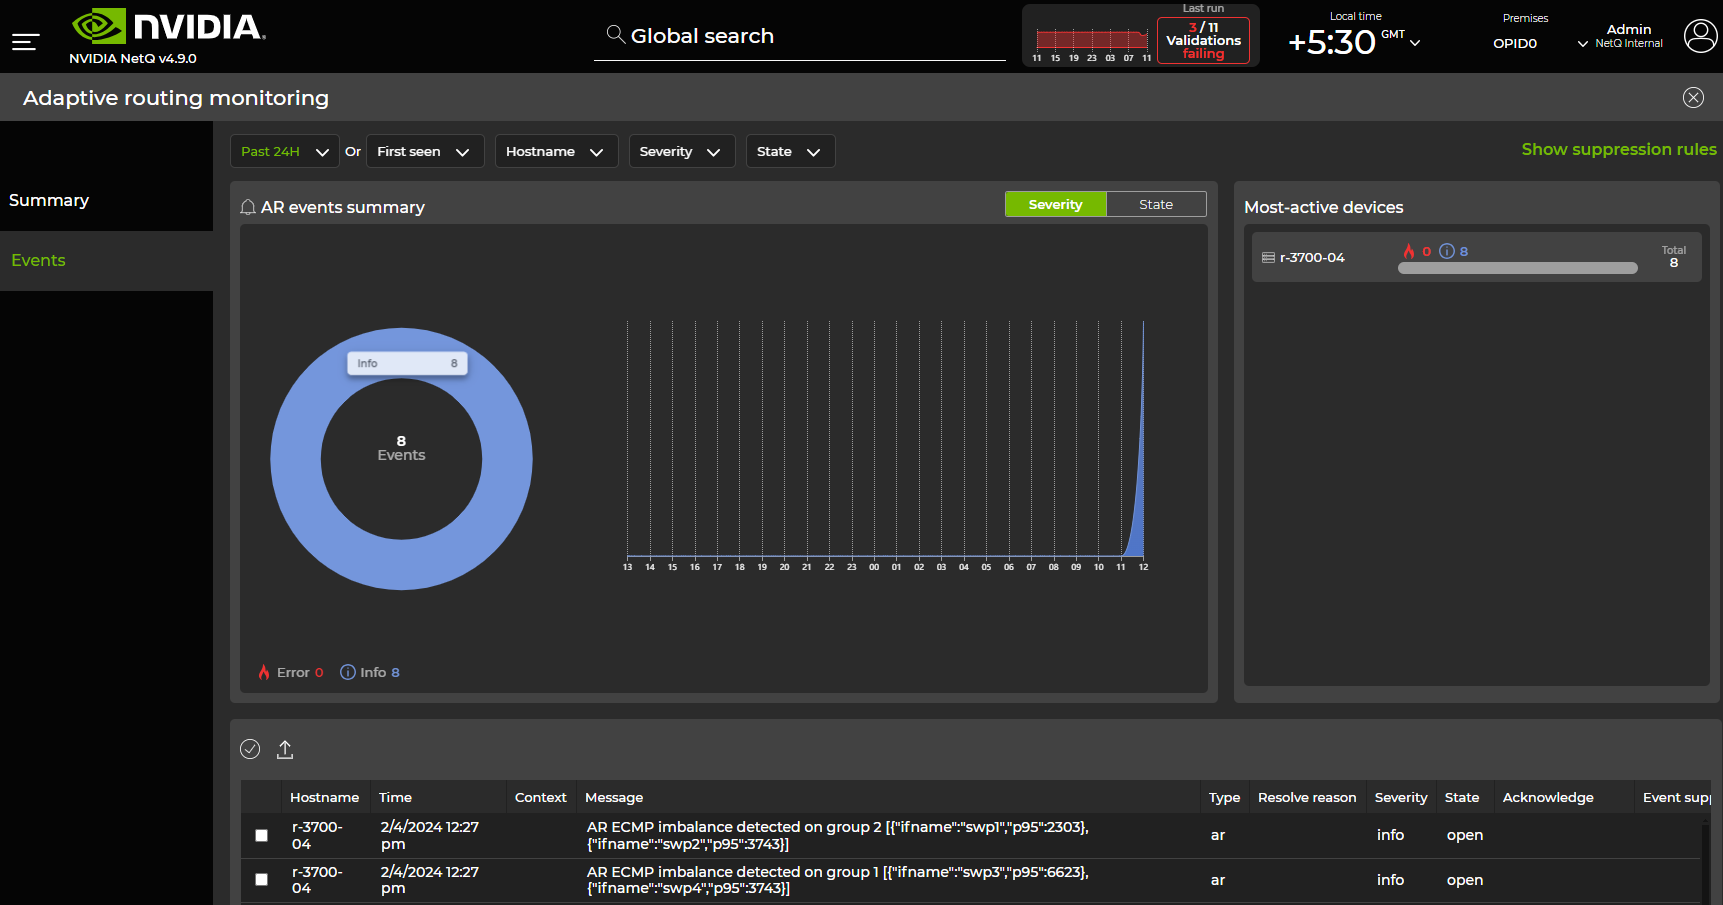Click the activity progress bar for device r-3700-04
Image resolution: width=1723 pixels, height=905 pixels.
tap(1517, 268)
